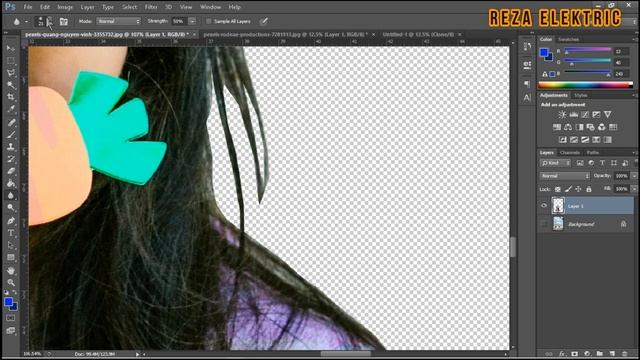The image size is (640, 360).
Task: Click the color spectrum ramp
Action: [x=585, y=85]
